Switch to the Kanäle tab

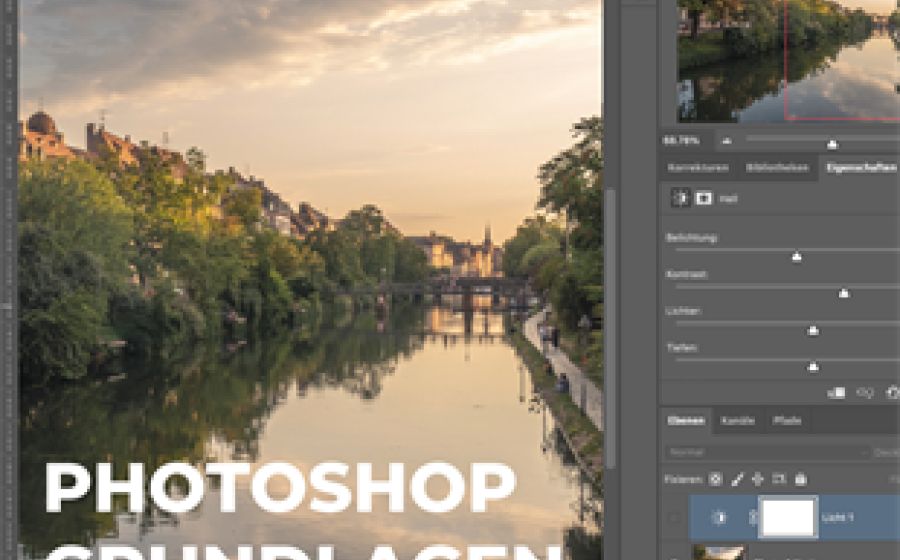pyautogui.click(x=738, y=421)
